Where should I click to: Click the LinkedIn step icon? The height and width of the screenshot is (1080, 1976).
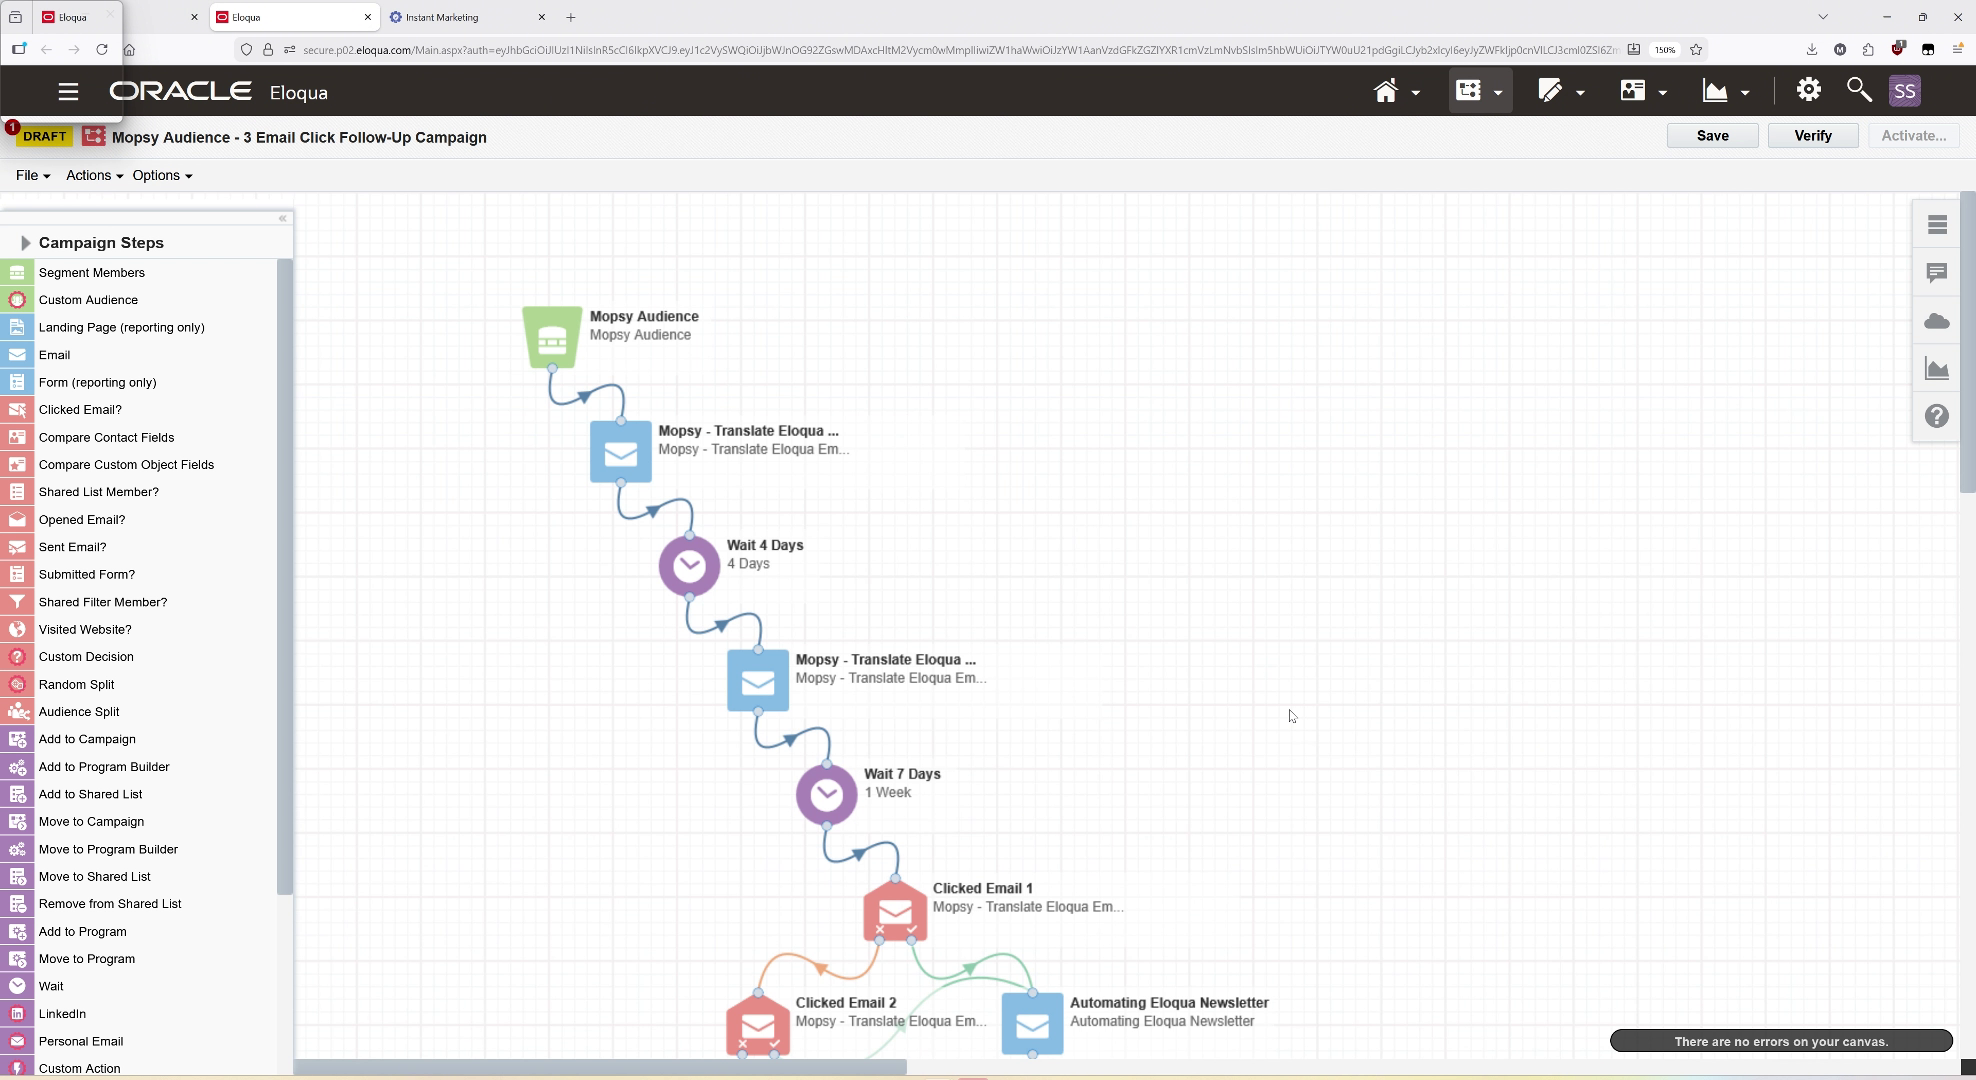[x=17, y=1014]
